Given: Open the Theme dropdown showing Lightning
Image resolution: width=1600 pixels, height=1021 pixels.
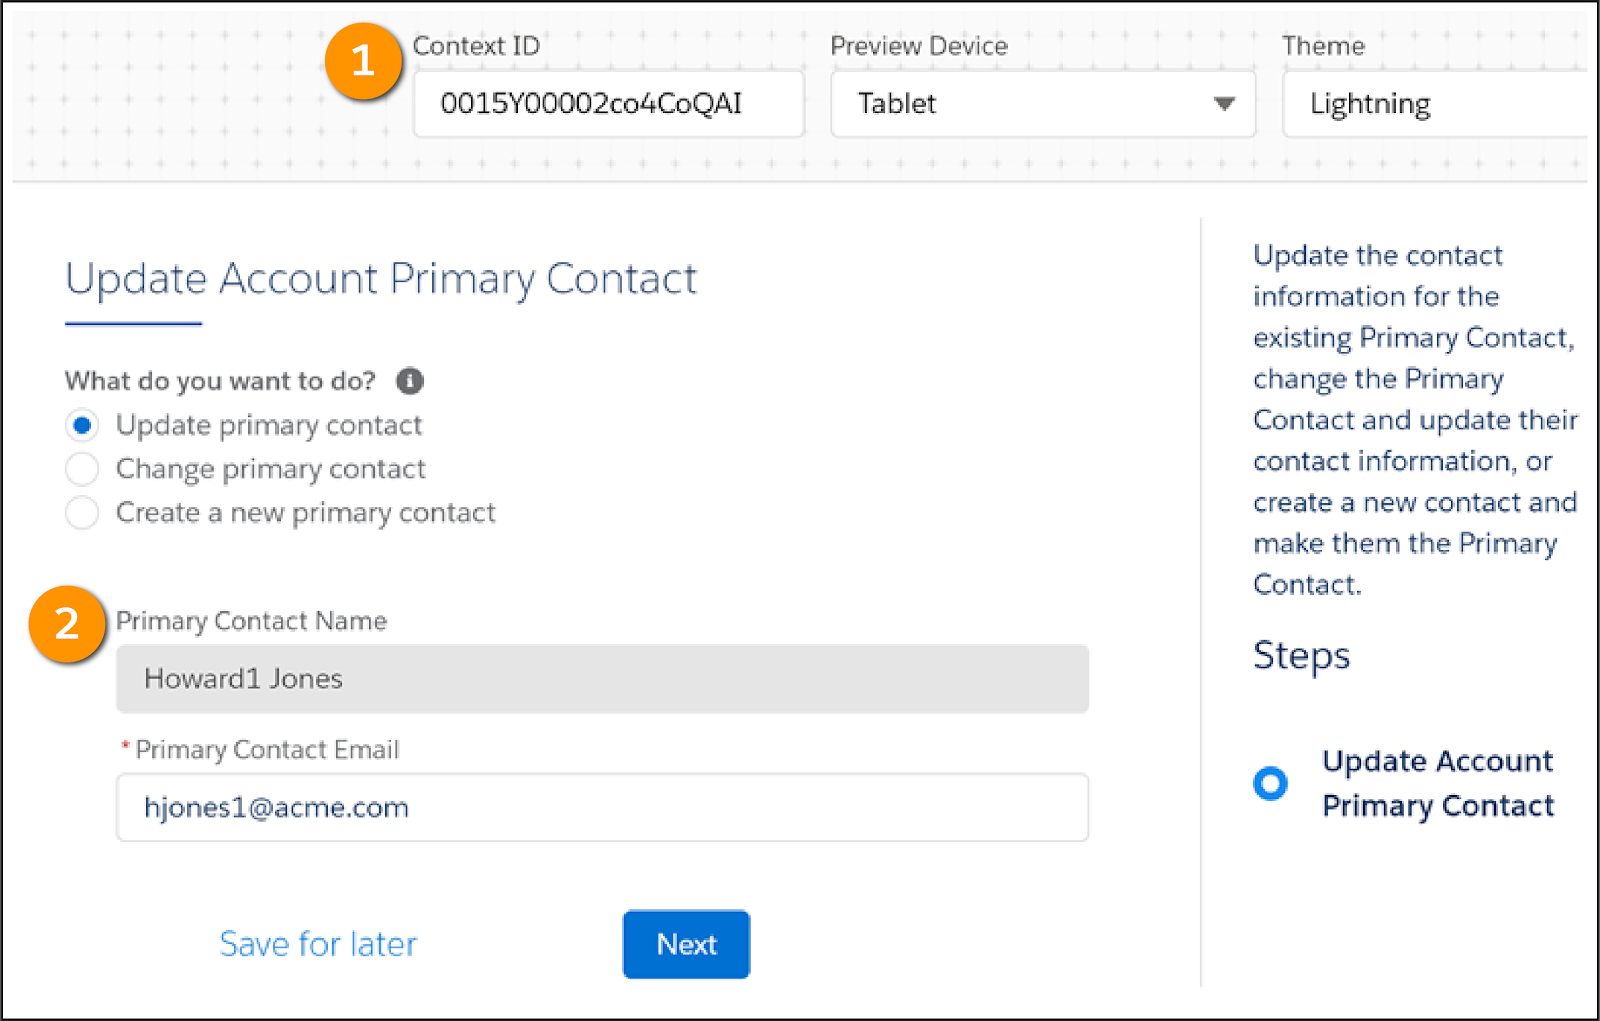Looking at the screenshot, I should click(x=1436, y=104).
